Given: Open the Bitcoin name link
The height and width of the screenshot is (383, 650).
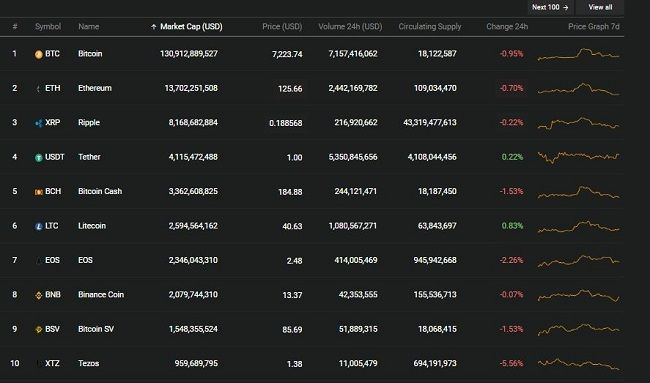Looking at the screenshot, I should [x=90, y=53].
